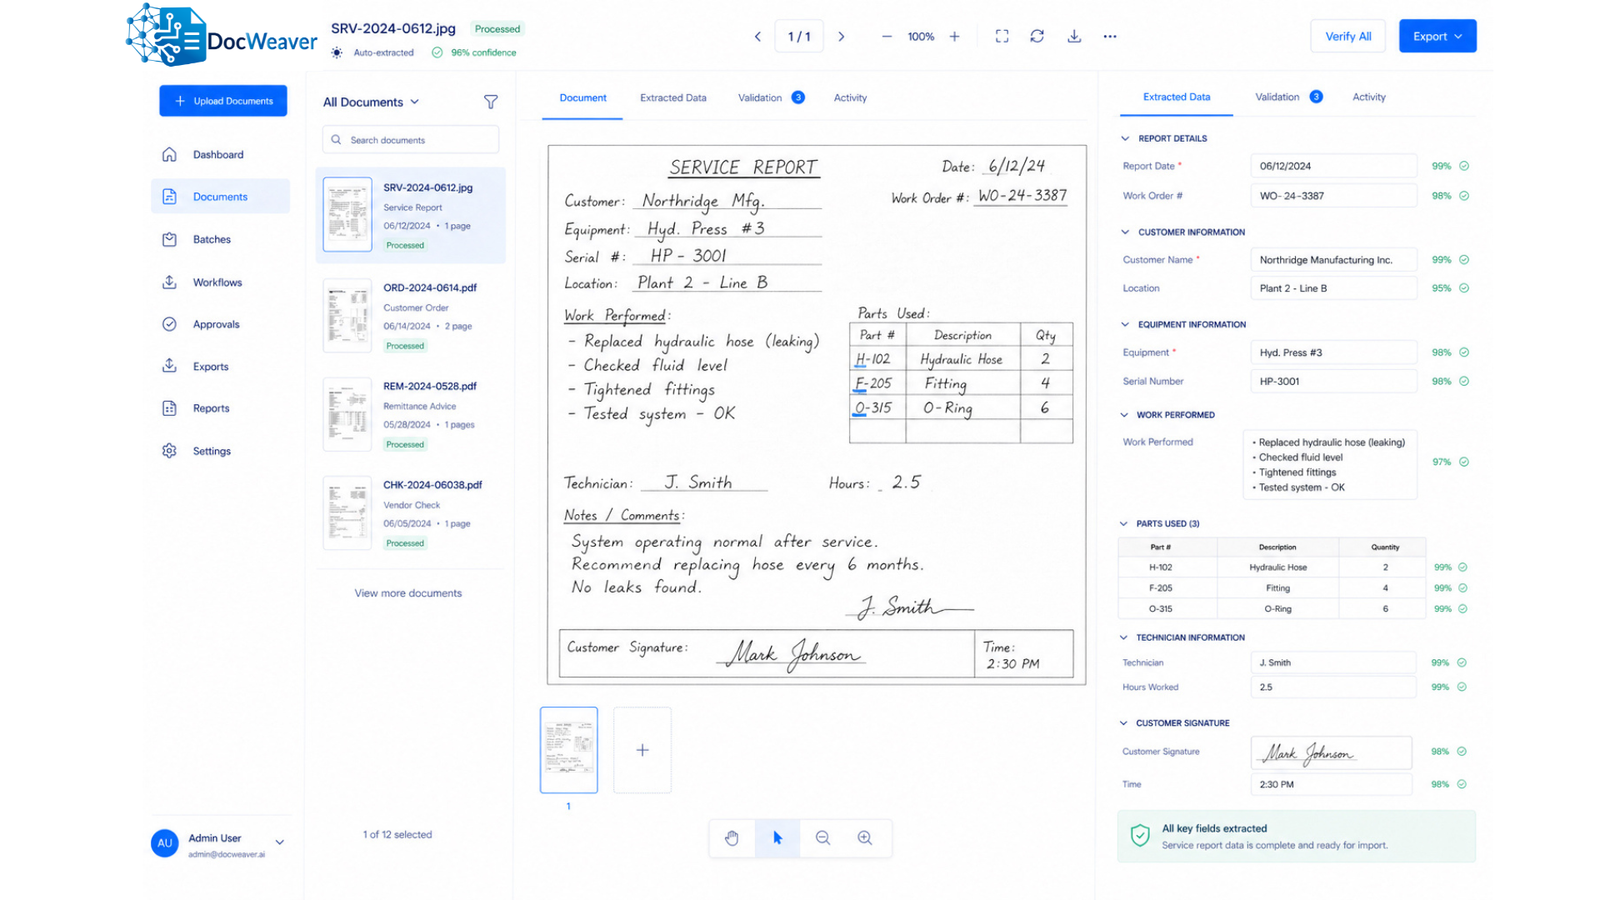Image resolution: width=1600 pixels, height=900 pixels.
Task: Collapse the Work Performed section
Action: 1124,415
